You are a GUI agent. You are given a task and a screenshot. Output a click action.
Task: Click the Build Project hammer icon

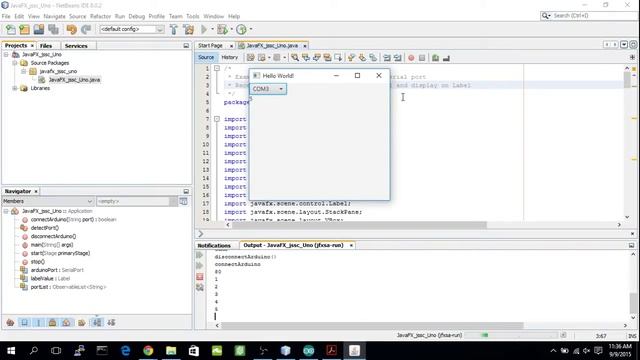click(x=174, y=29)
